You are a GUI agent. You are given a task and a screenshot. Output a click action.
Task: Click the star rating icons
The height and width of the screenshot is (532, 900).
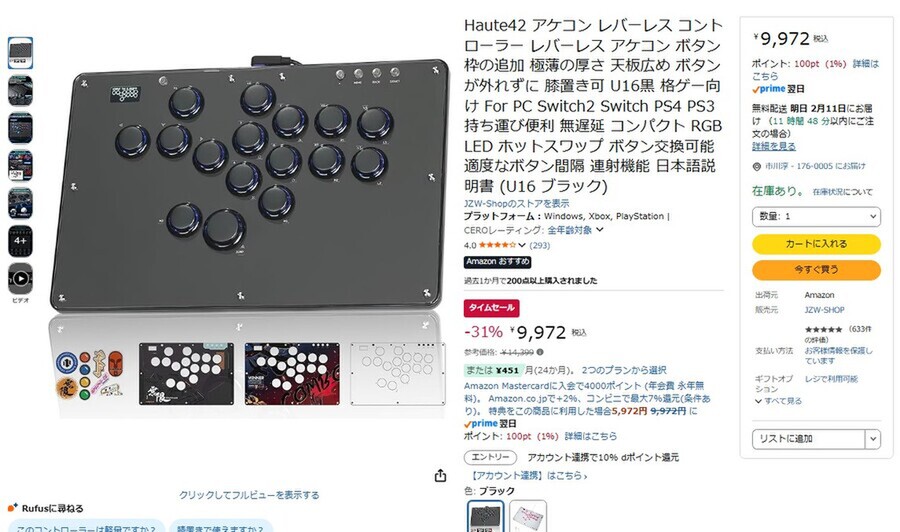click(x=497, y=245)
